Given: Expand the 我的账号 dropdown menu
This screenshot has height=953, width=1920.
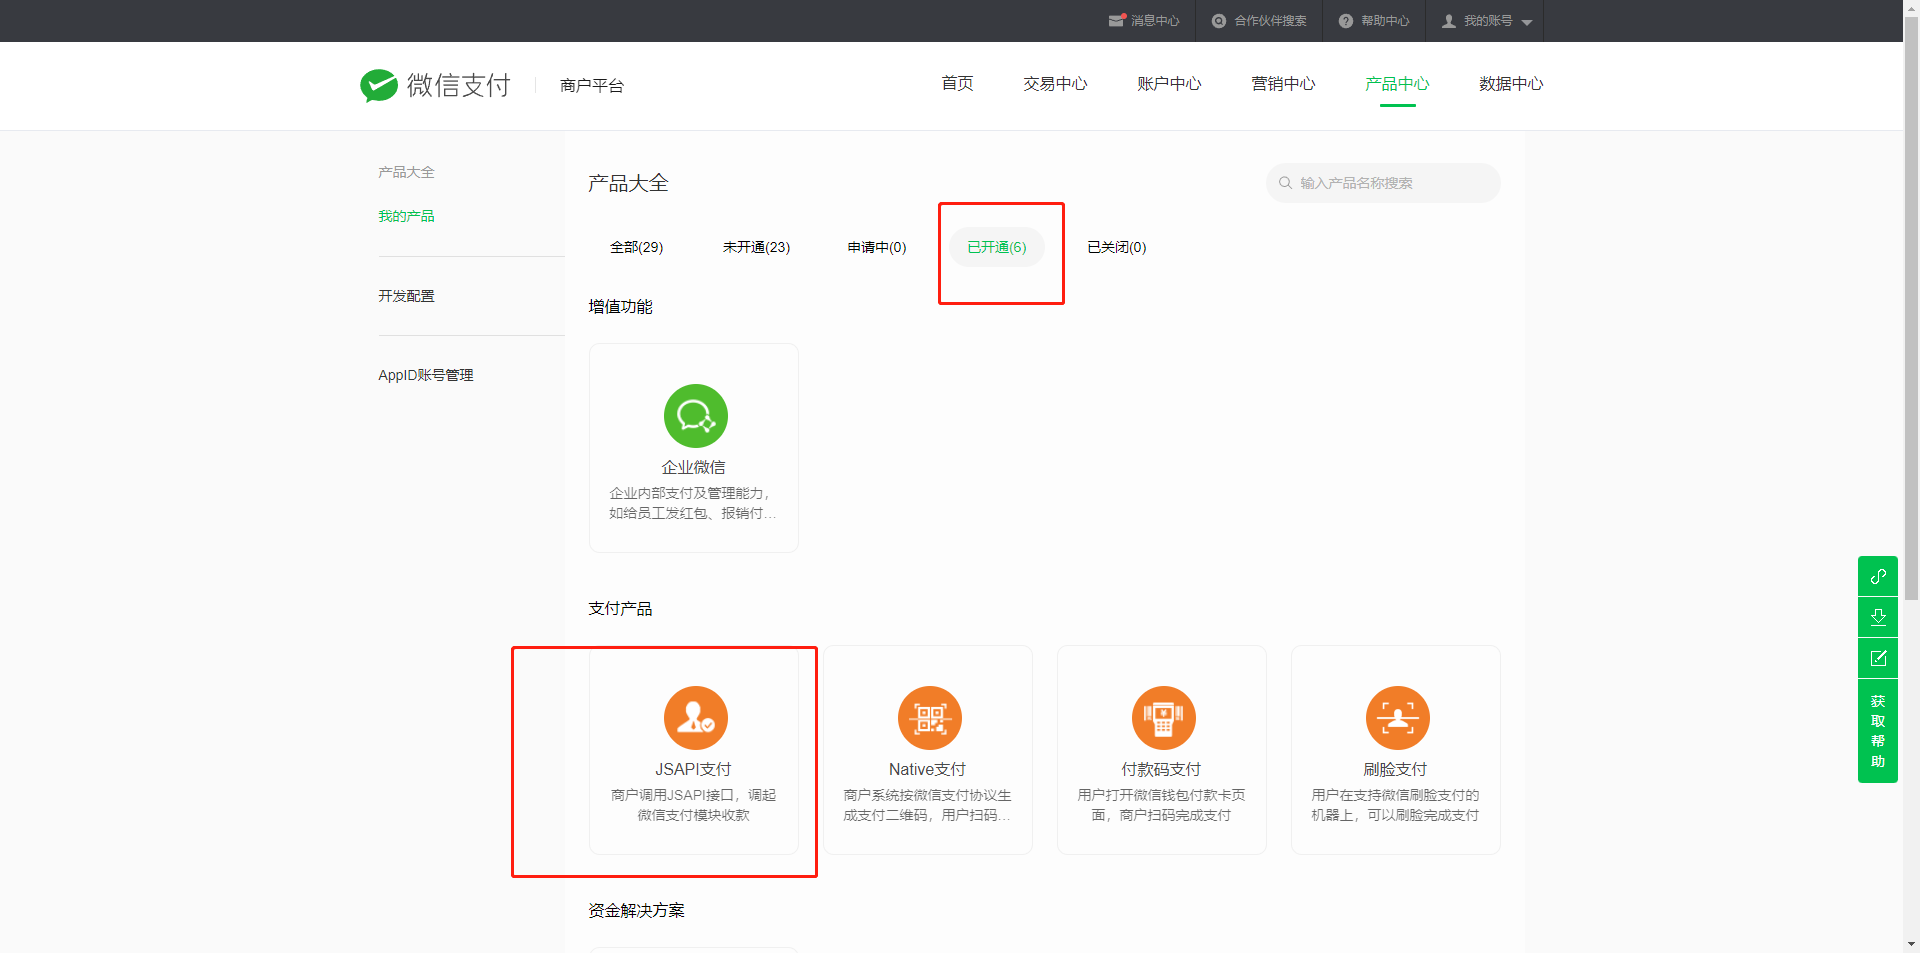Looking at the screenshot, I should tap(1486, 21).
